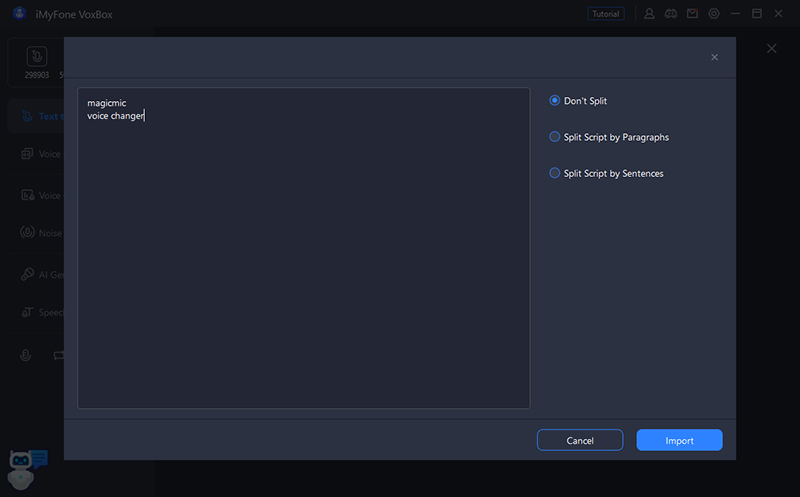
Task: Close the import dialog with X
Action: tap(714, 57)
